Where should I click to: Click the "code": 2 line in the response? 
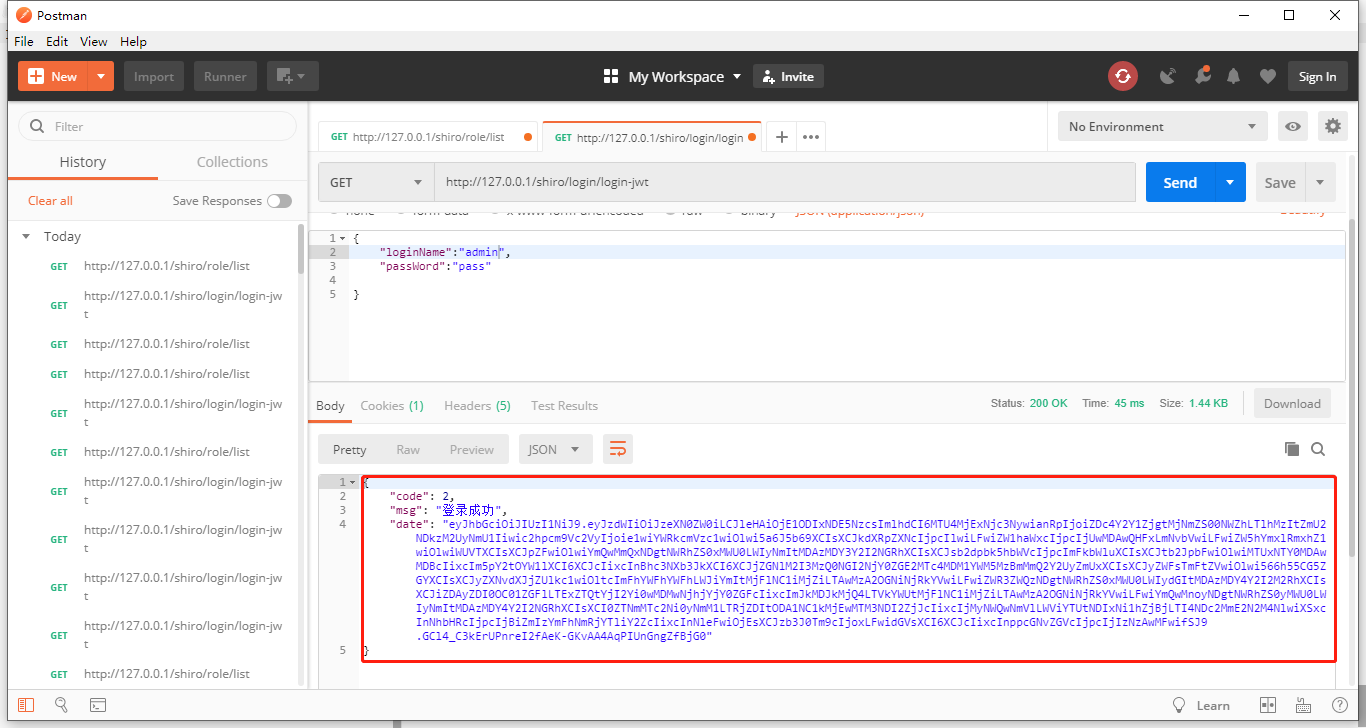pos(422,496)
